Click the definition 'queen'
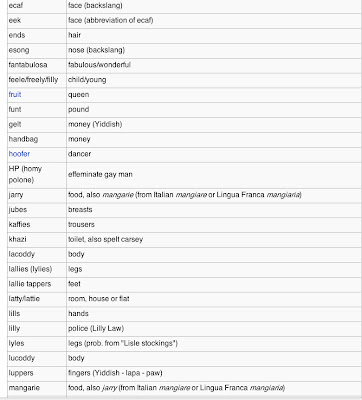 point(78,95)
